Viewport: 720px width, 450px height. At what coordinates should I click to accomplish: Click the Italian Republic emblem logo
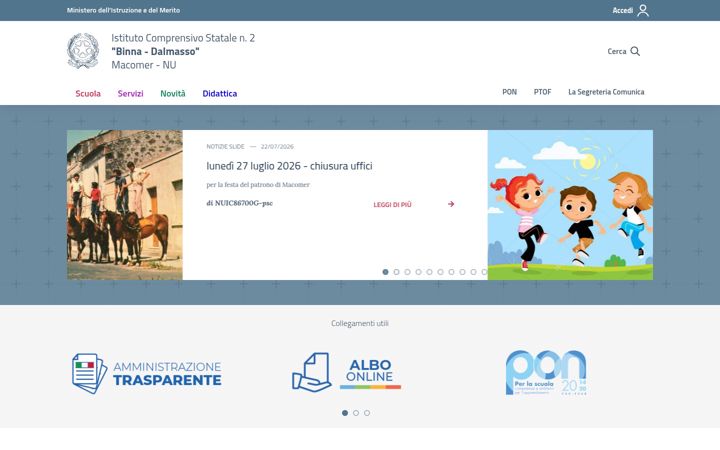point(83,51)
